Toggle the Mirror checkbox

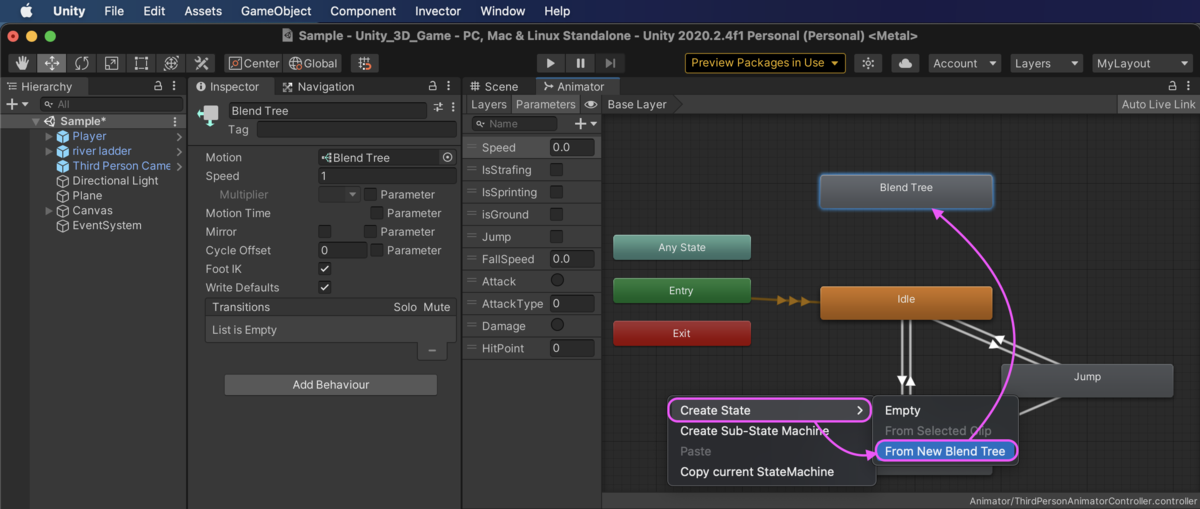coord(324,232)
